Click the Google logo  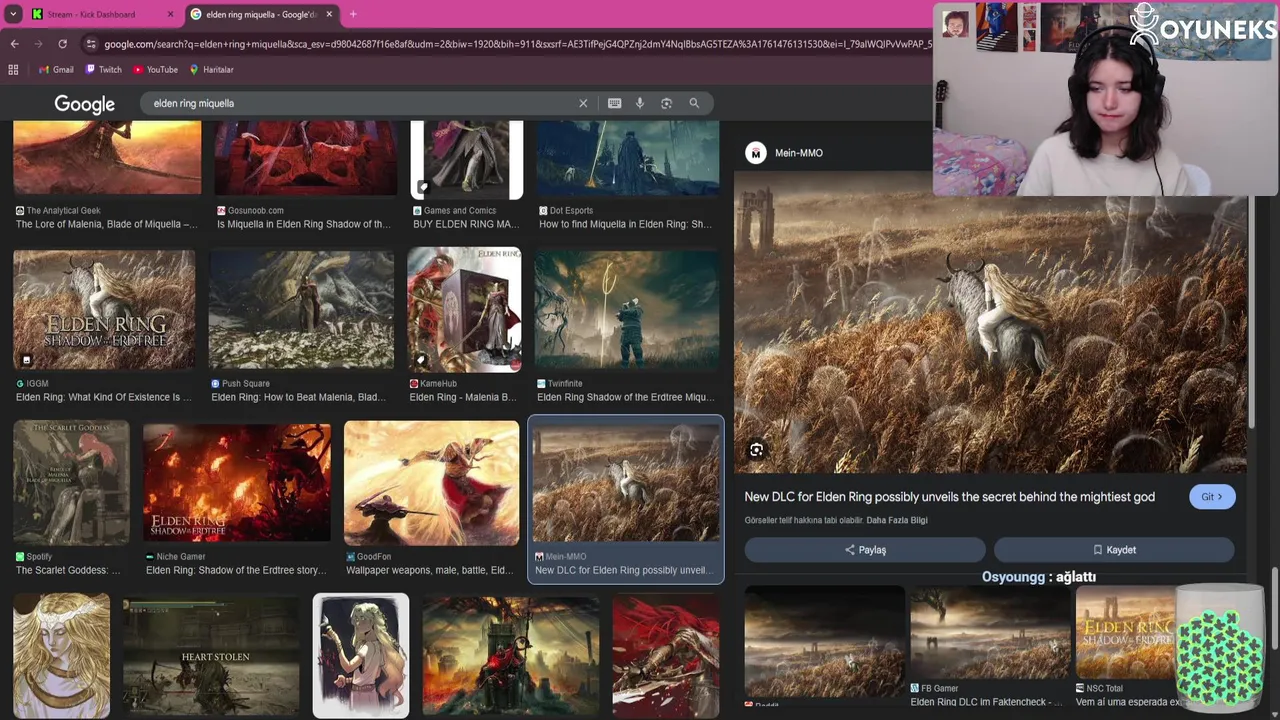pos(84,104)
